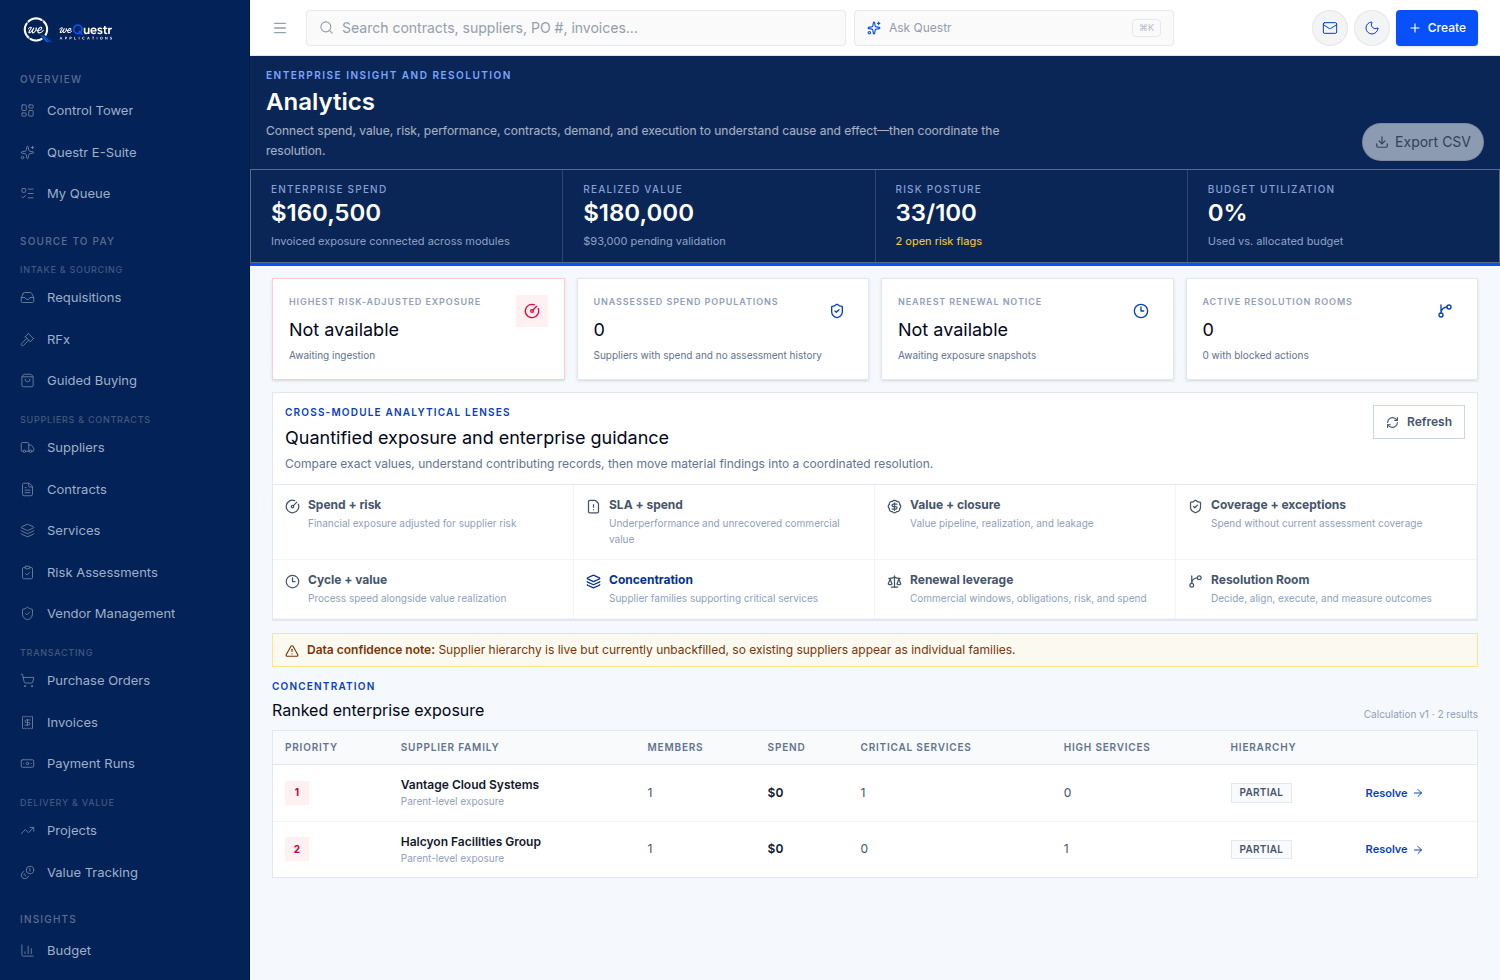Click the Budget chart icon
The height and width of the screenshot is (980, 1500).
pos(28,951)
